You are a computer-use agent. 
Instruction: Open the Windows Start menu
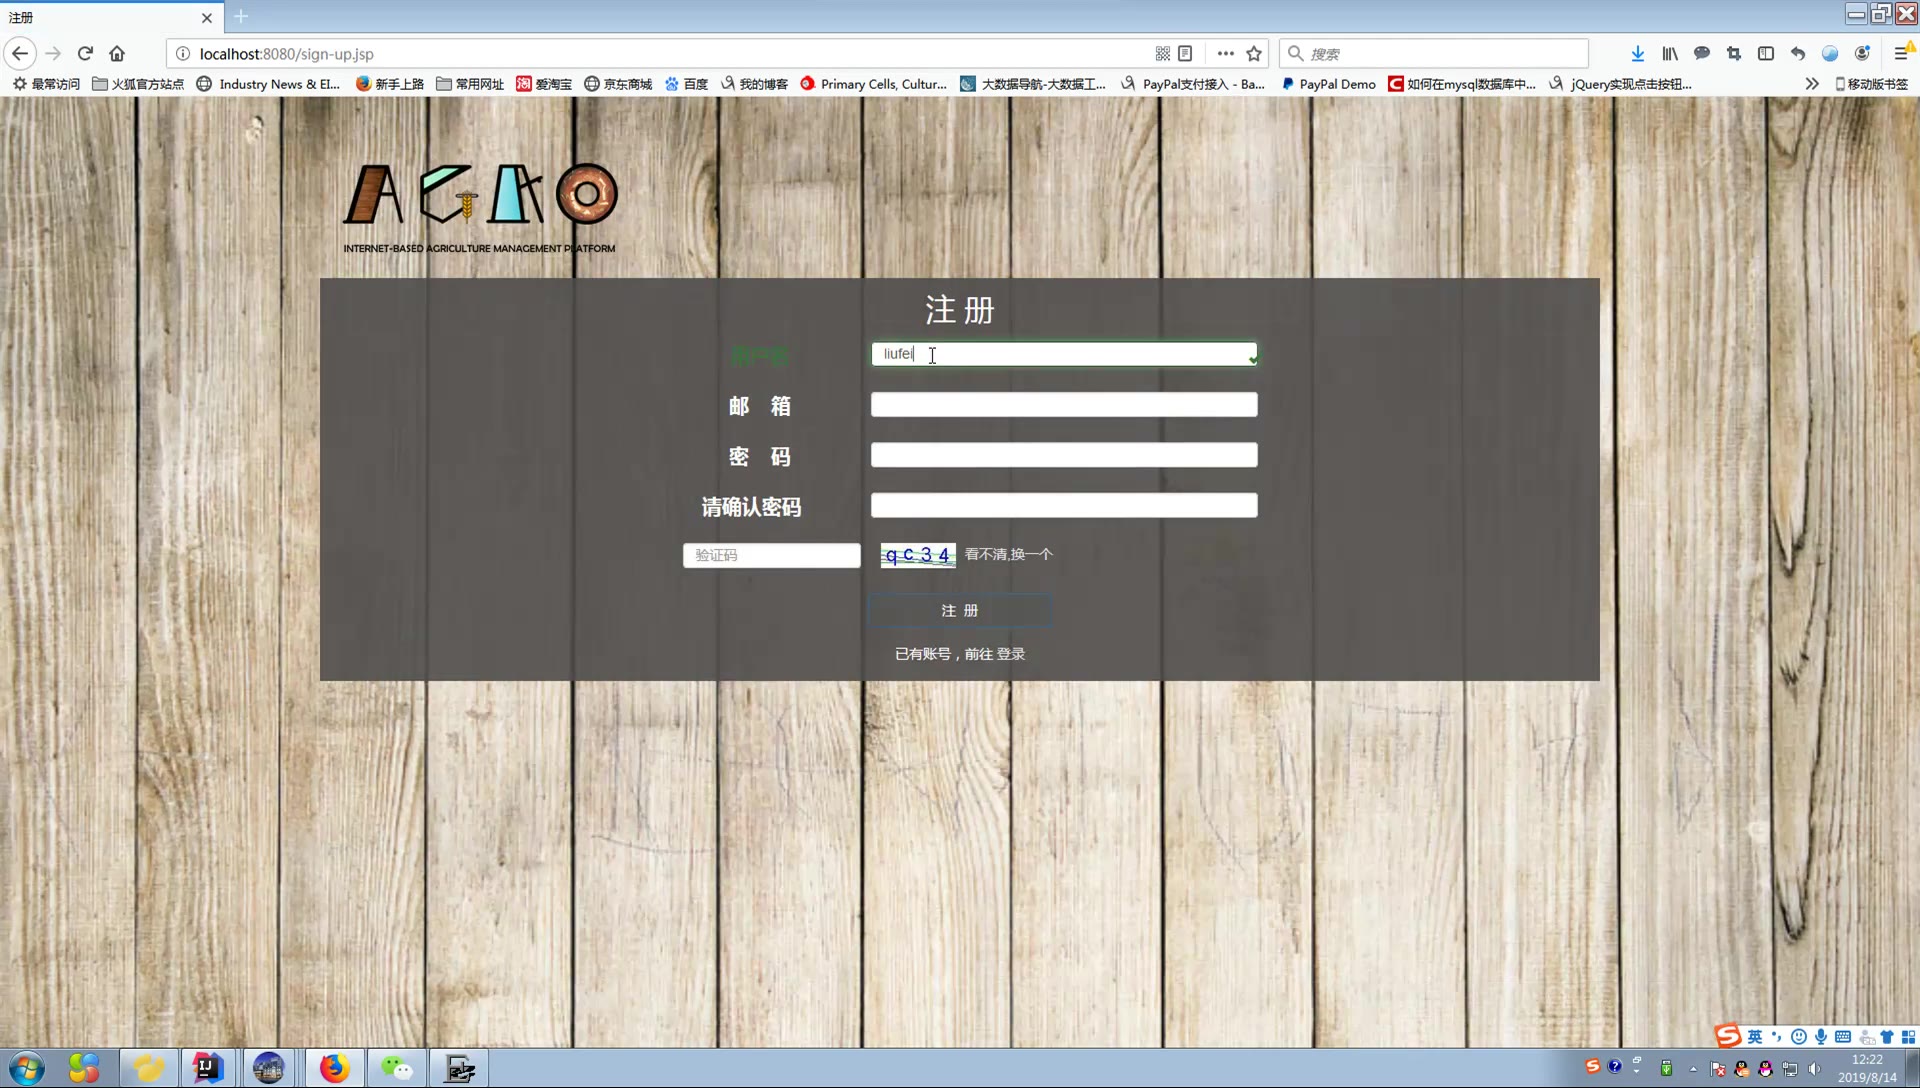[26, 1068]
